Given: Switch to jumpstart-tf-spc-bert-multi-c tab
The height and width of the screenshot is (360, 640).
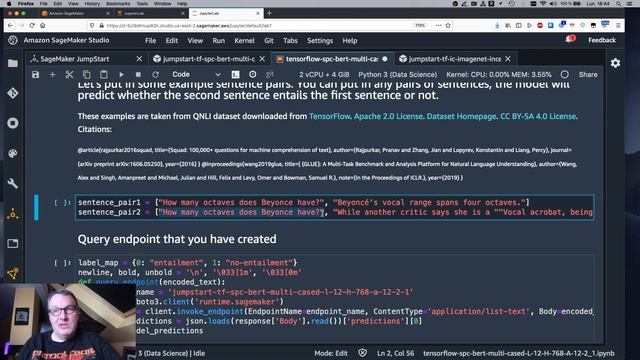Looking at the screenshot, I should coord(209,59).
